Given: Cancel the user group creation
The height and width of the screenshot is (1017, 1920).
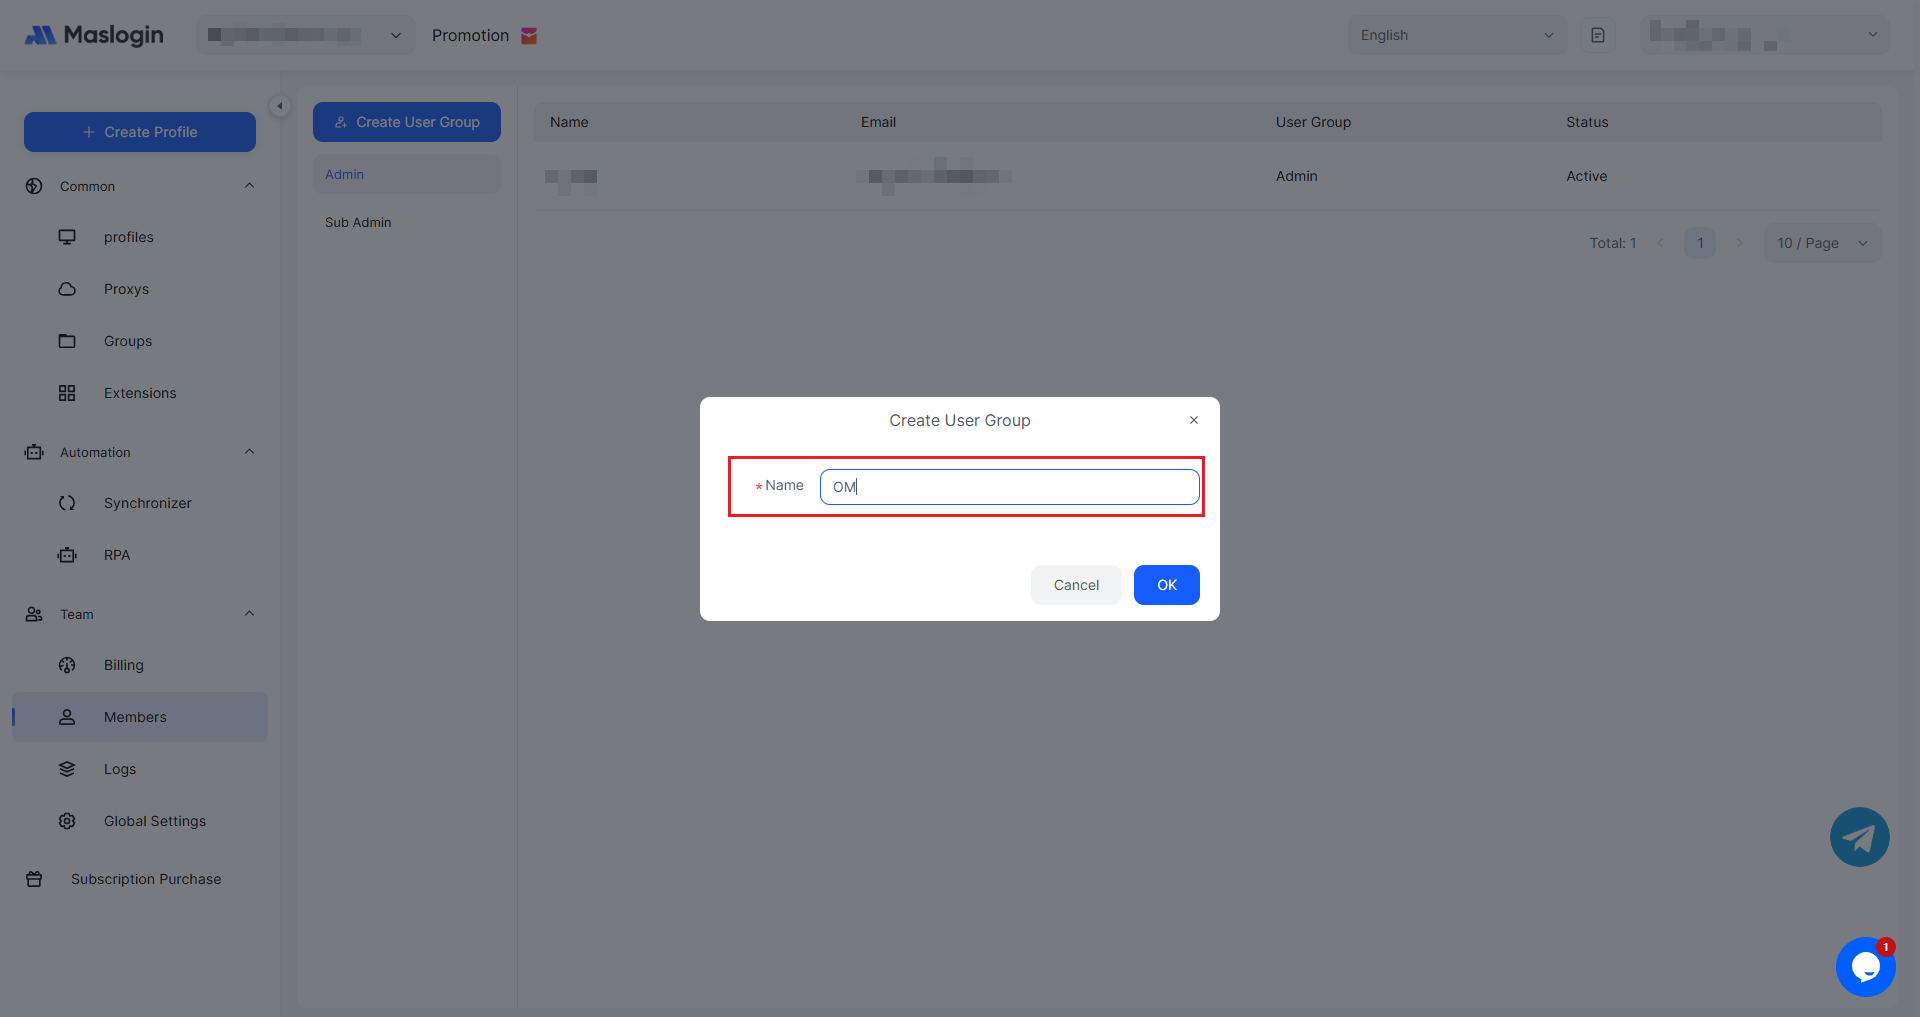Looking at the screenshot, I should (x=1076, y=585).
